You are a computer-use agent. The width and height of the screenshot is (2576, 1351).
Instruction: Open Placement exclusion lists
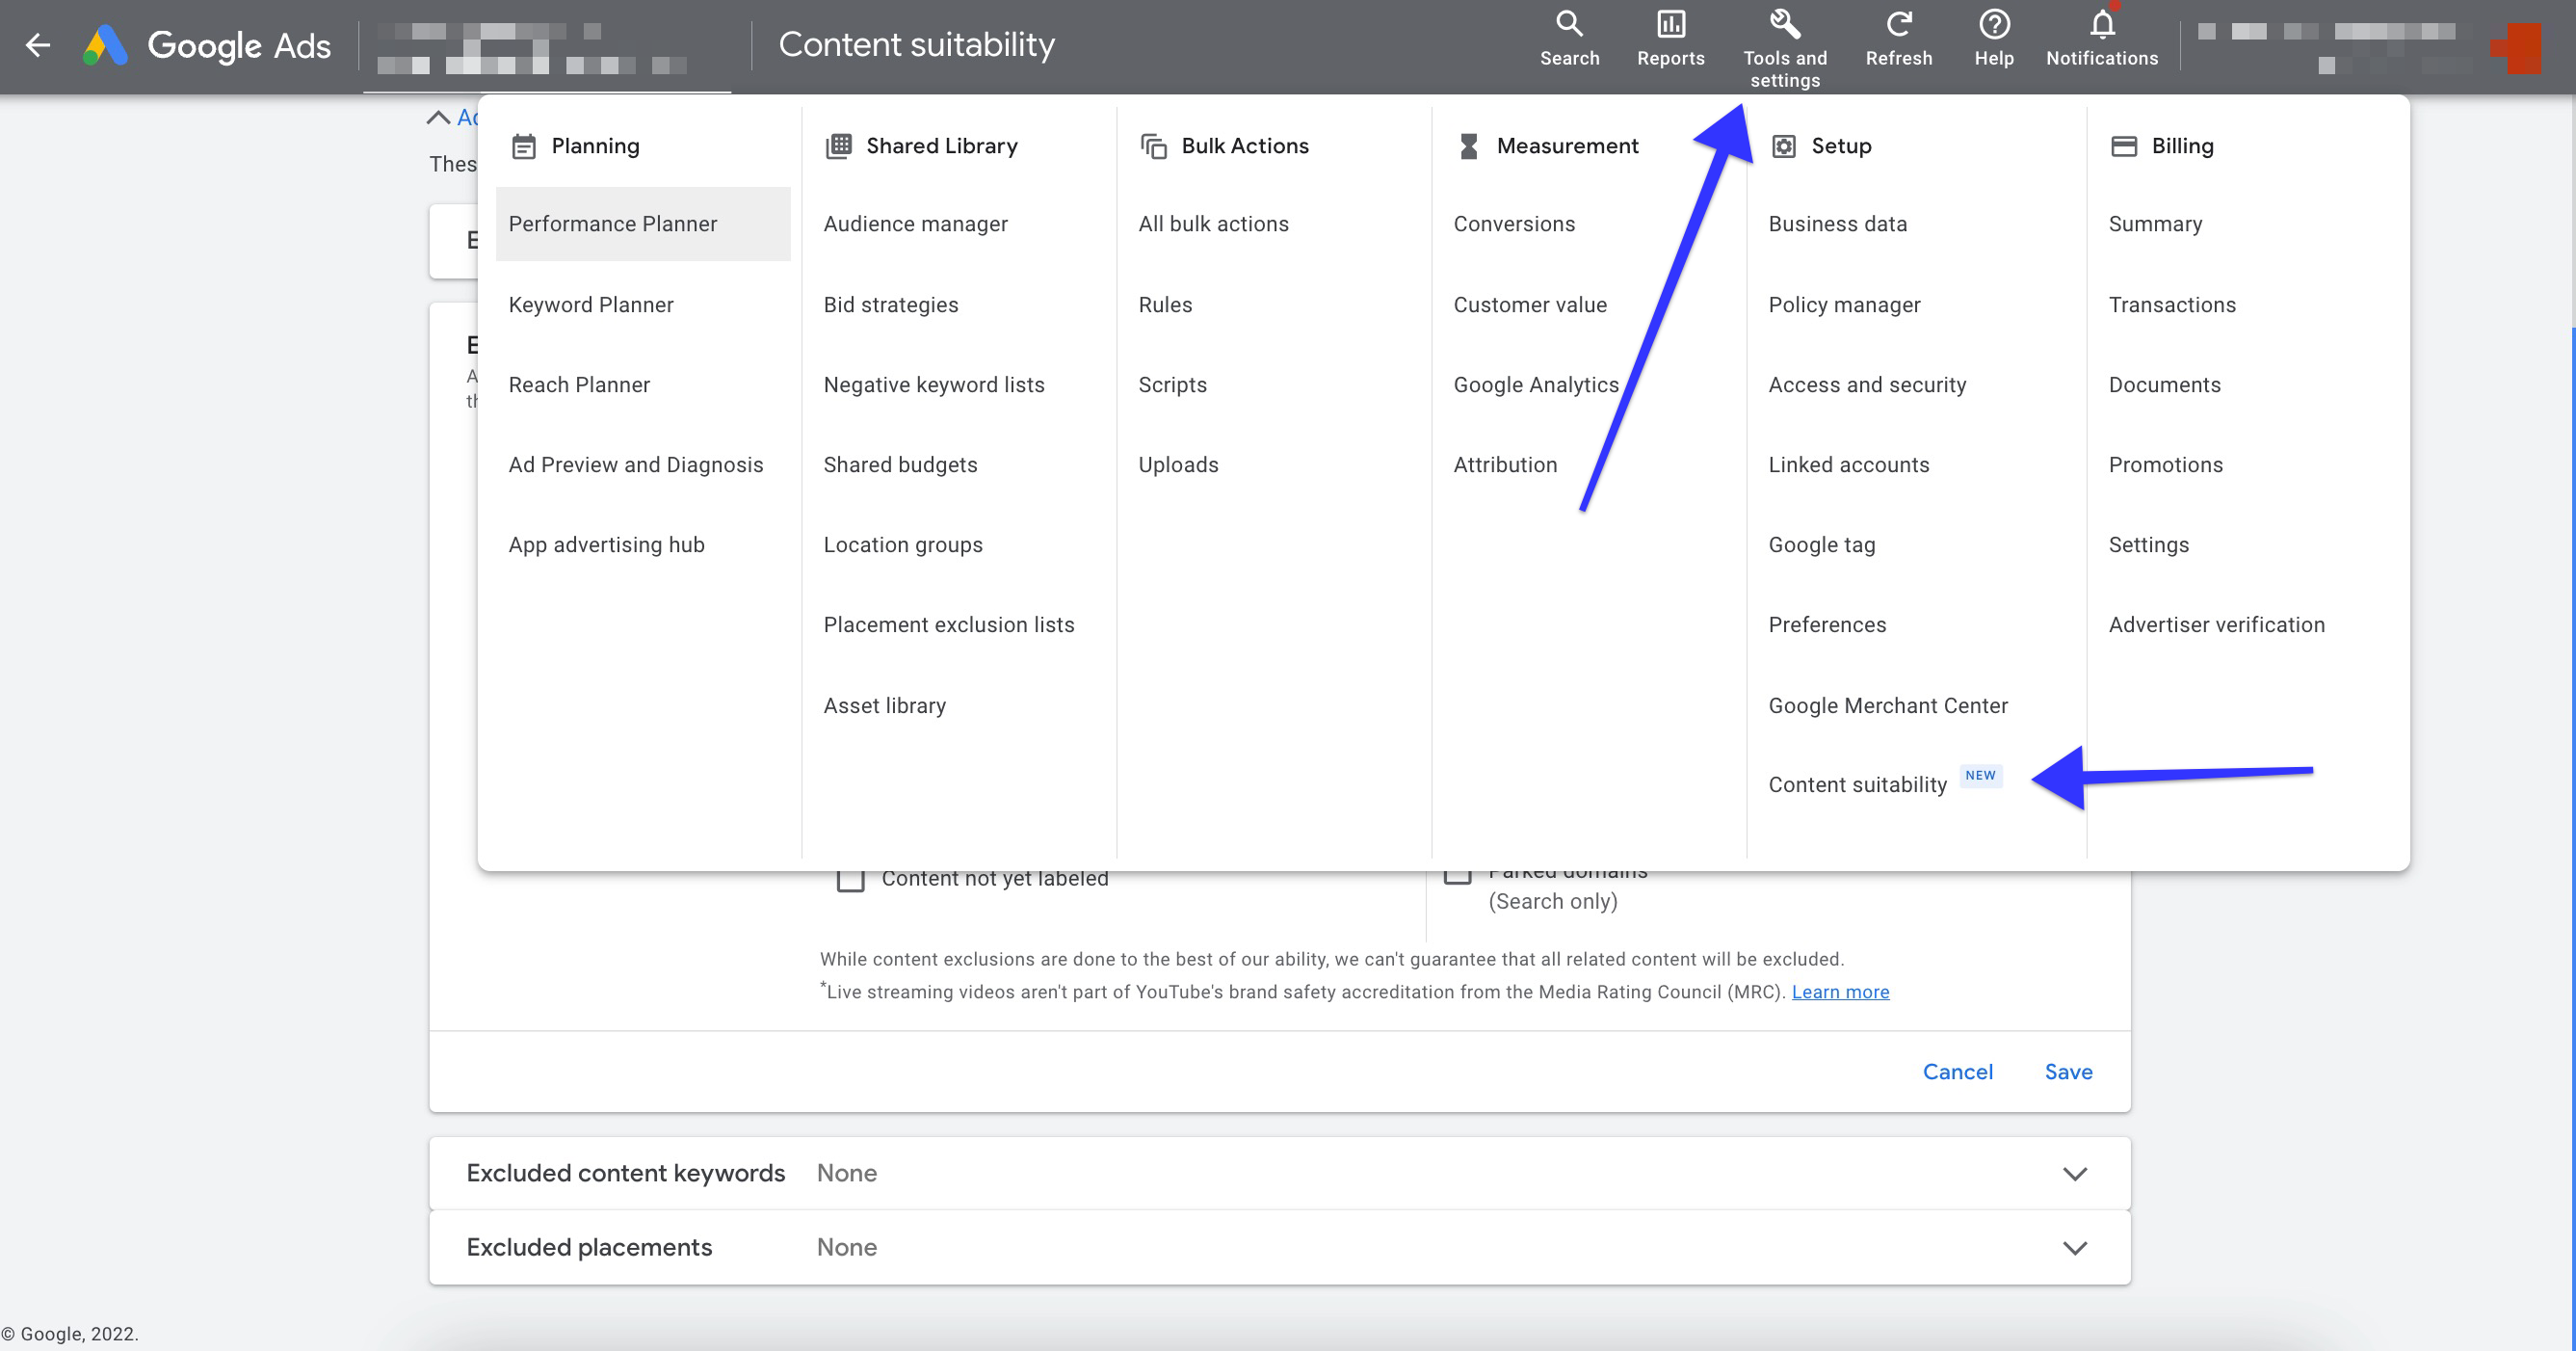pyautogui.click(x=948, y=625)
